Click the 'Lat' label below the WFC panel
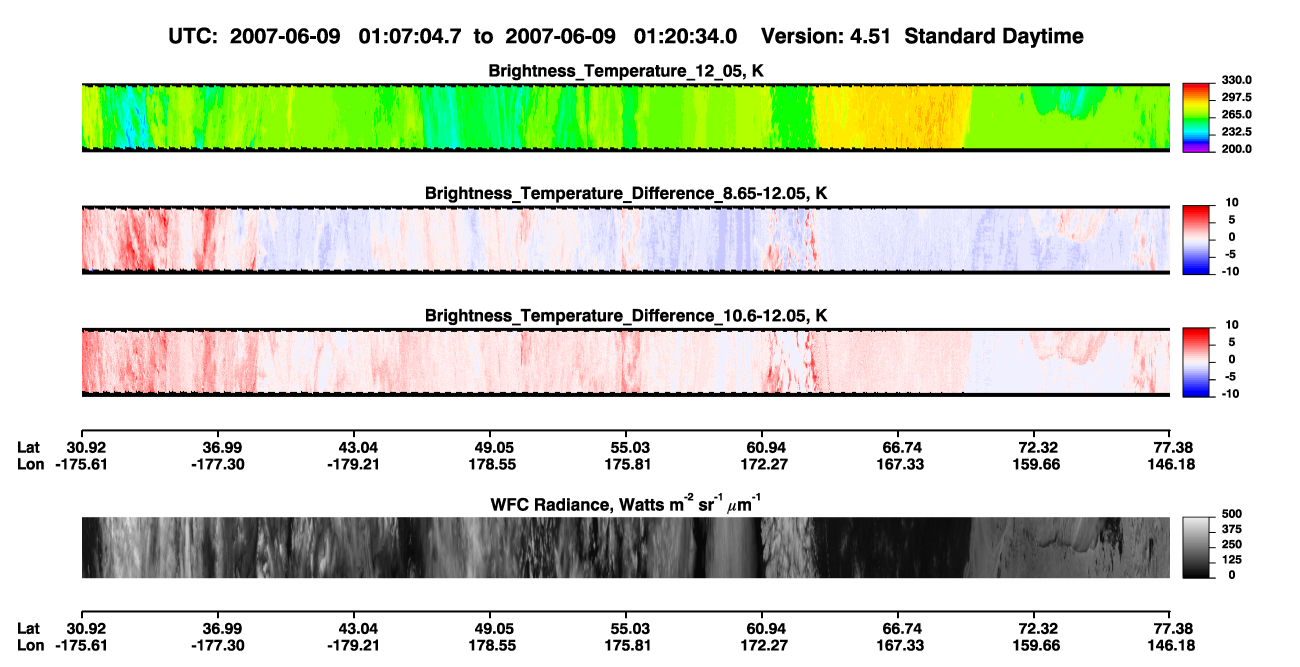 28,629
